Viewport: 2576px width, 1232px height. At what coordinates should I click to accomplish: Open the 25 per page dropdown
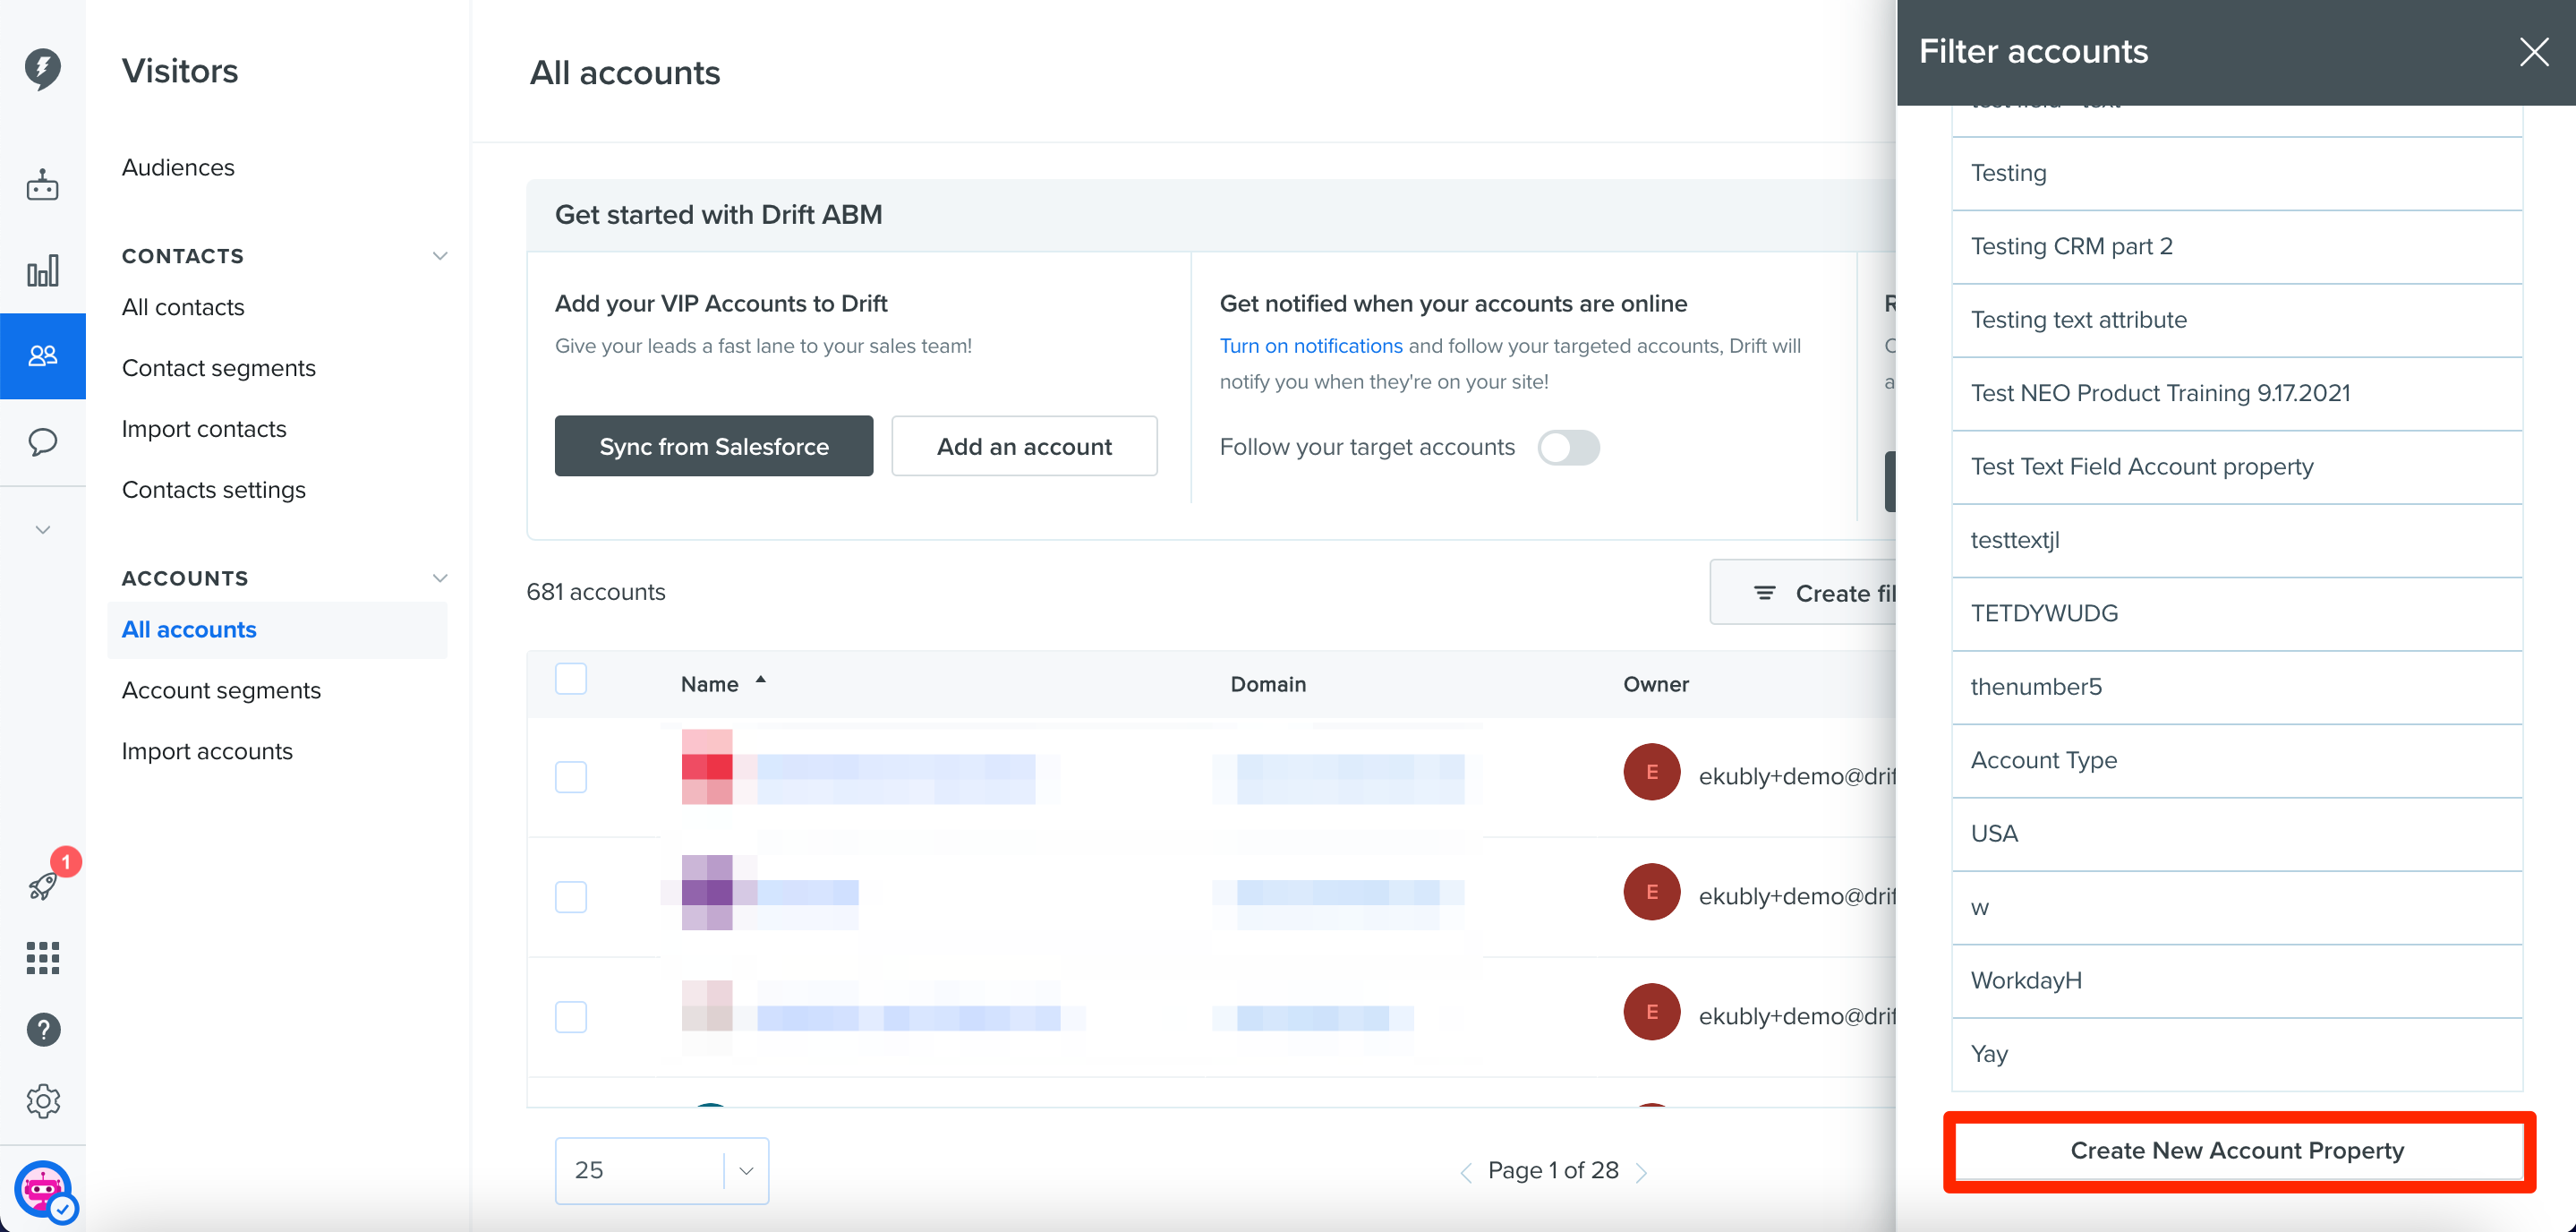[662, 1171]
